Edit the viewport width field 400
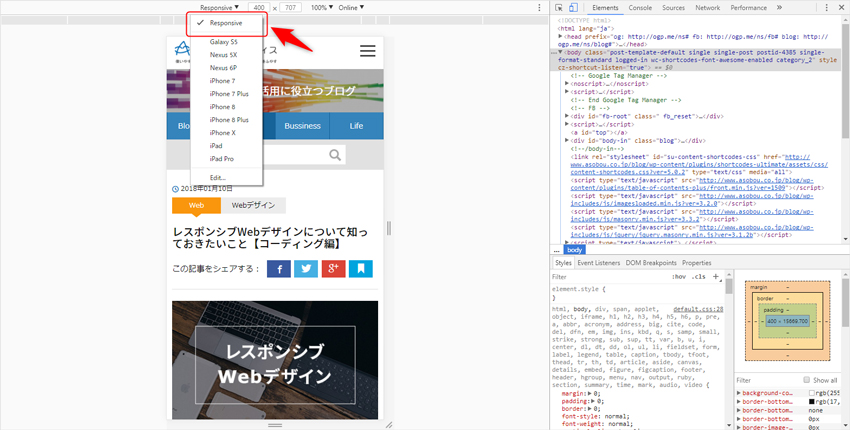Image resolution: width=850 pixels, height=430 pixels. 259,8
